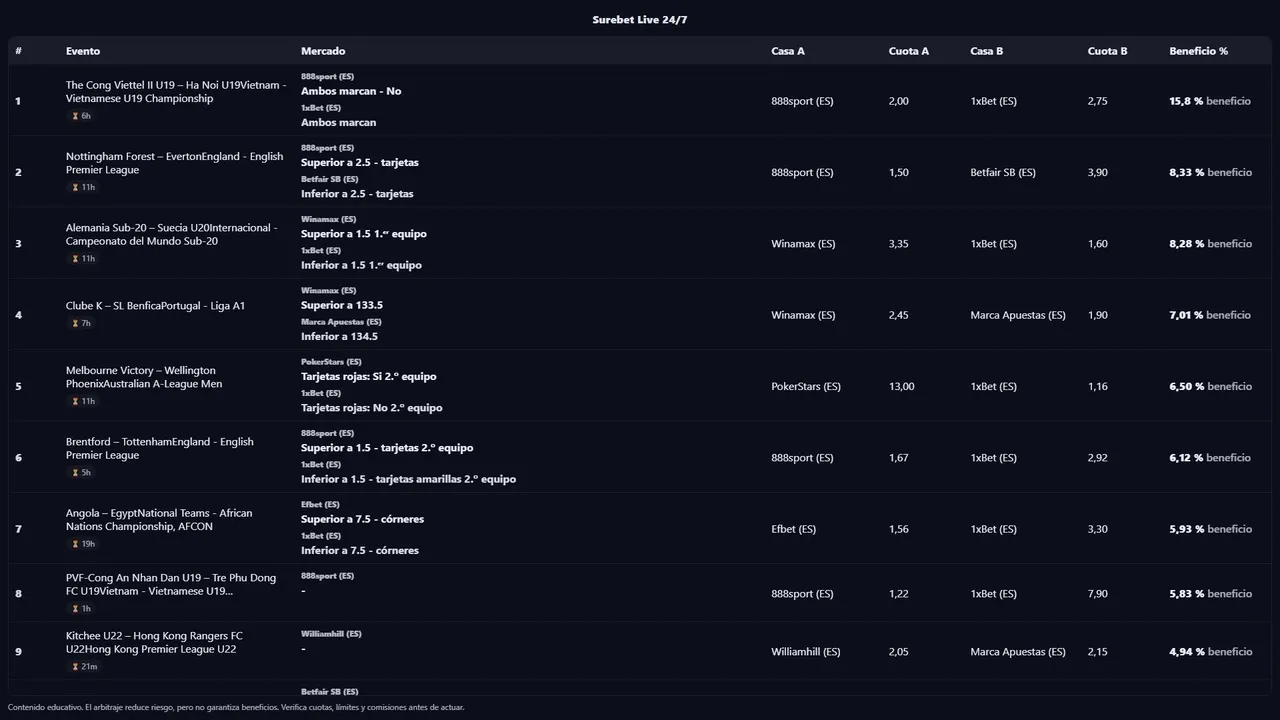1280x720 pixels.
Task: Click hourglass icon under Nottingham Forest – Everton
Action: pyautogui.click(x=75, y=188)
